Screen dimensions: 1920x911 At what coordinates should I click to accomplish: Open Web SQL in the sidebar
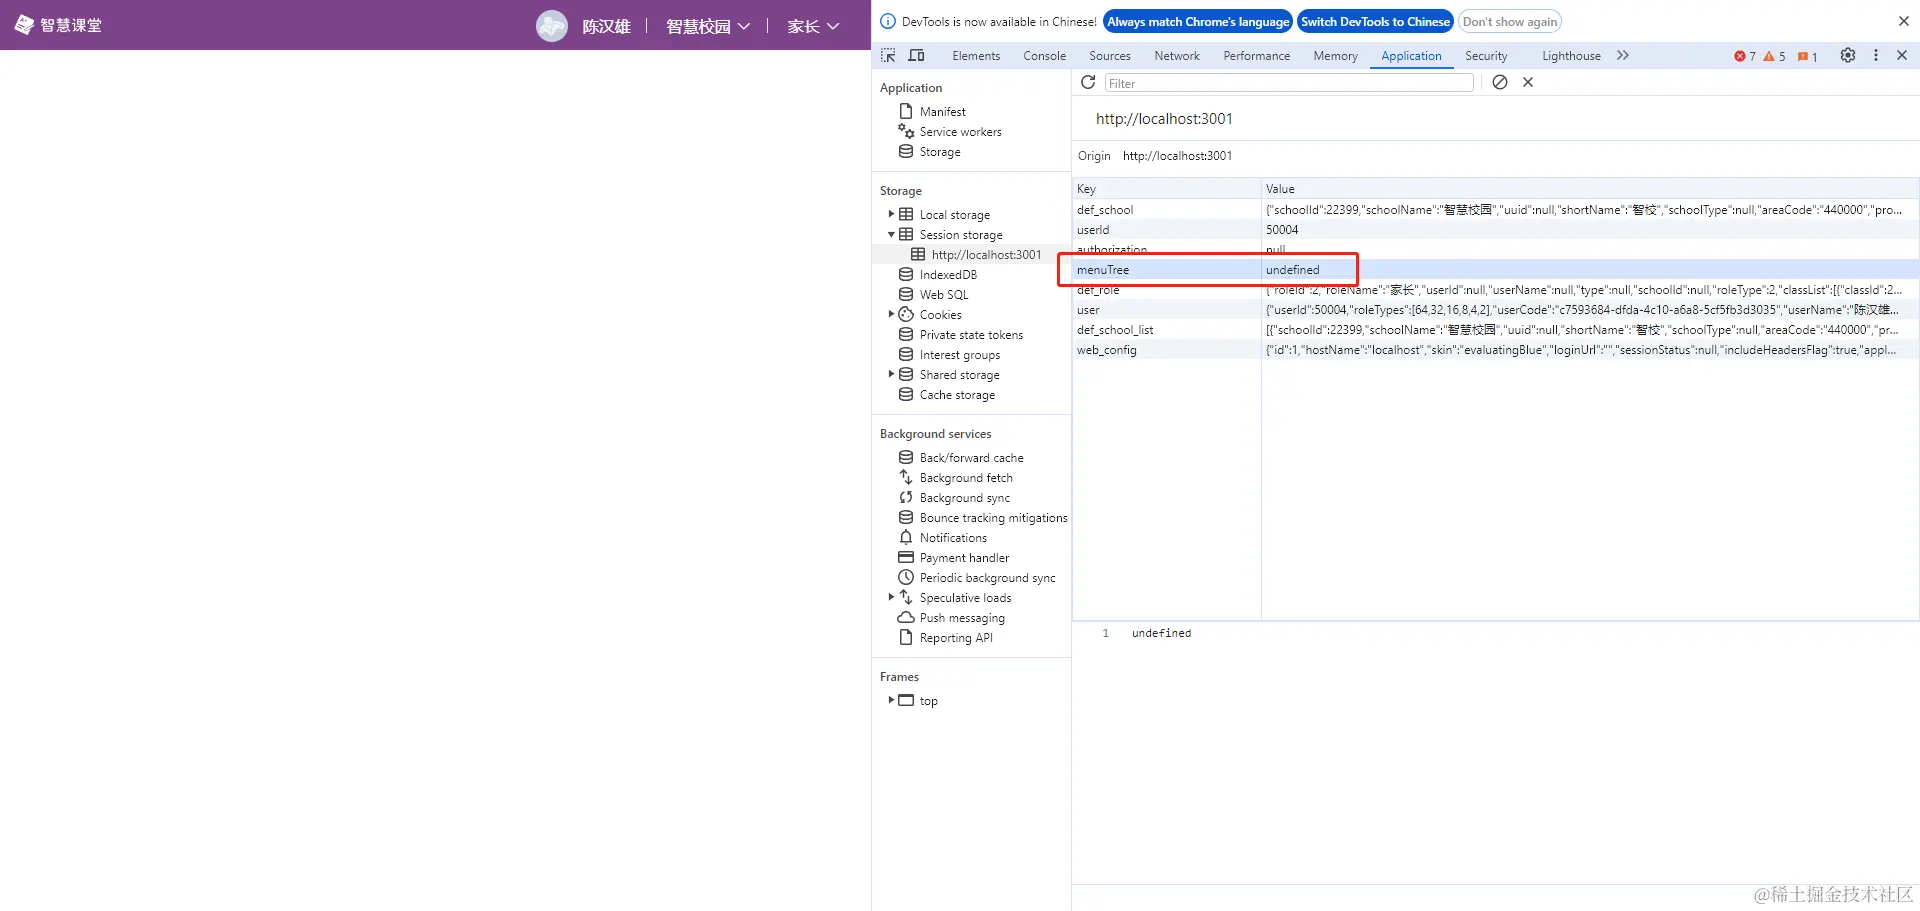click(x=944, y=295)
